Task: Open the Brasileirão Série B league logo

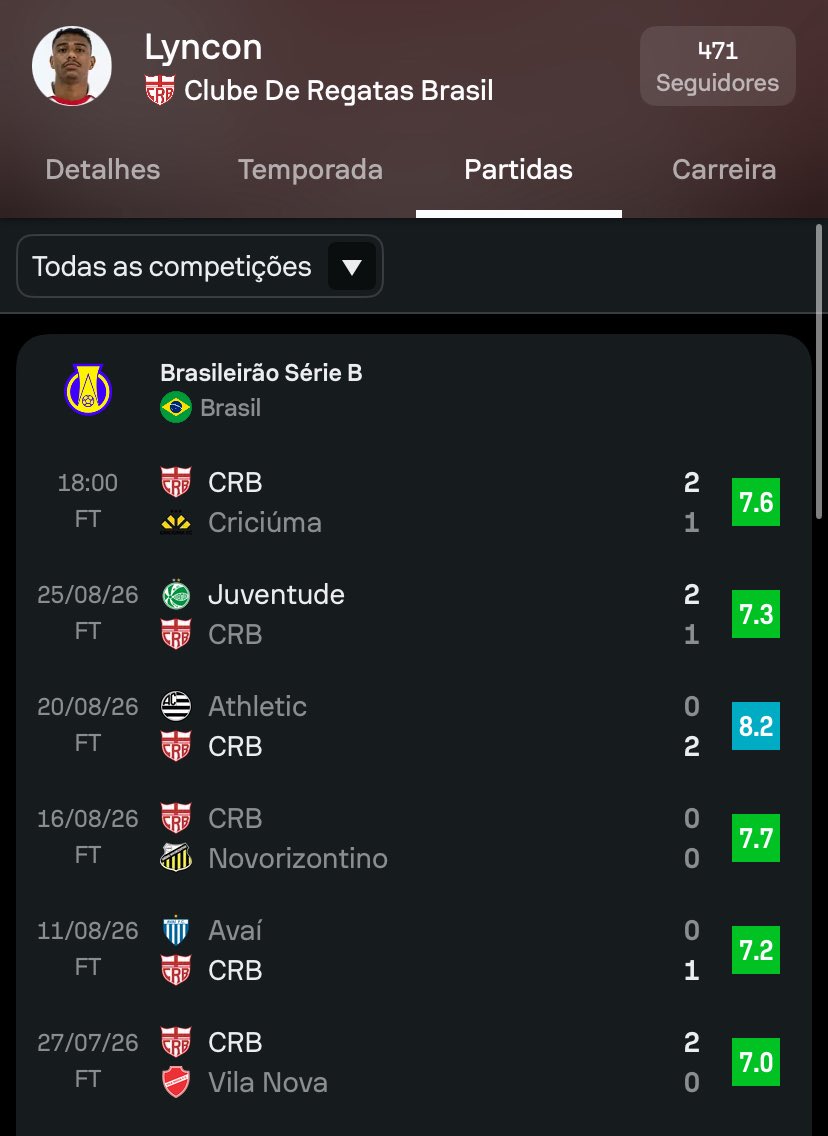Action: [88, 390]
